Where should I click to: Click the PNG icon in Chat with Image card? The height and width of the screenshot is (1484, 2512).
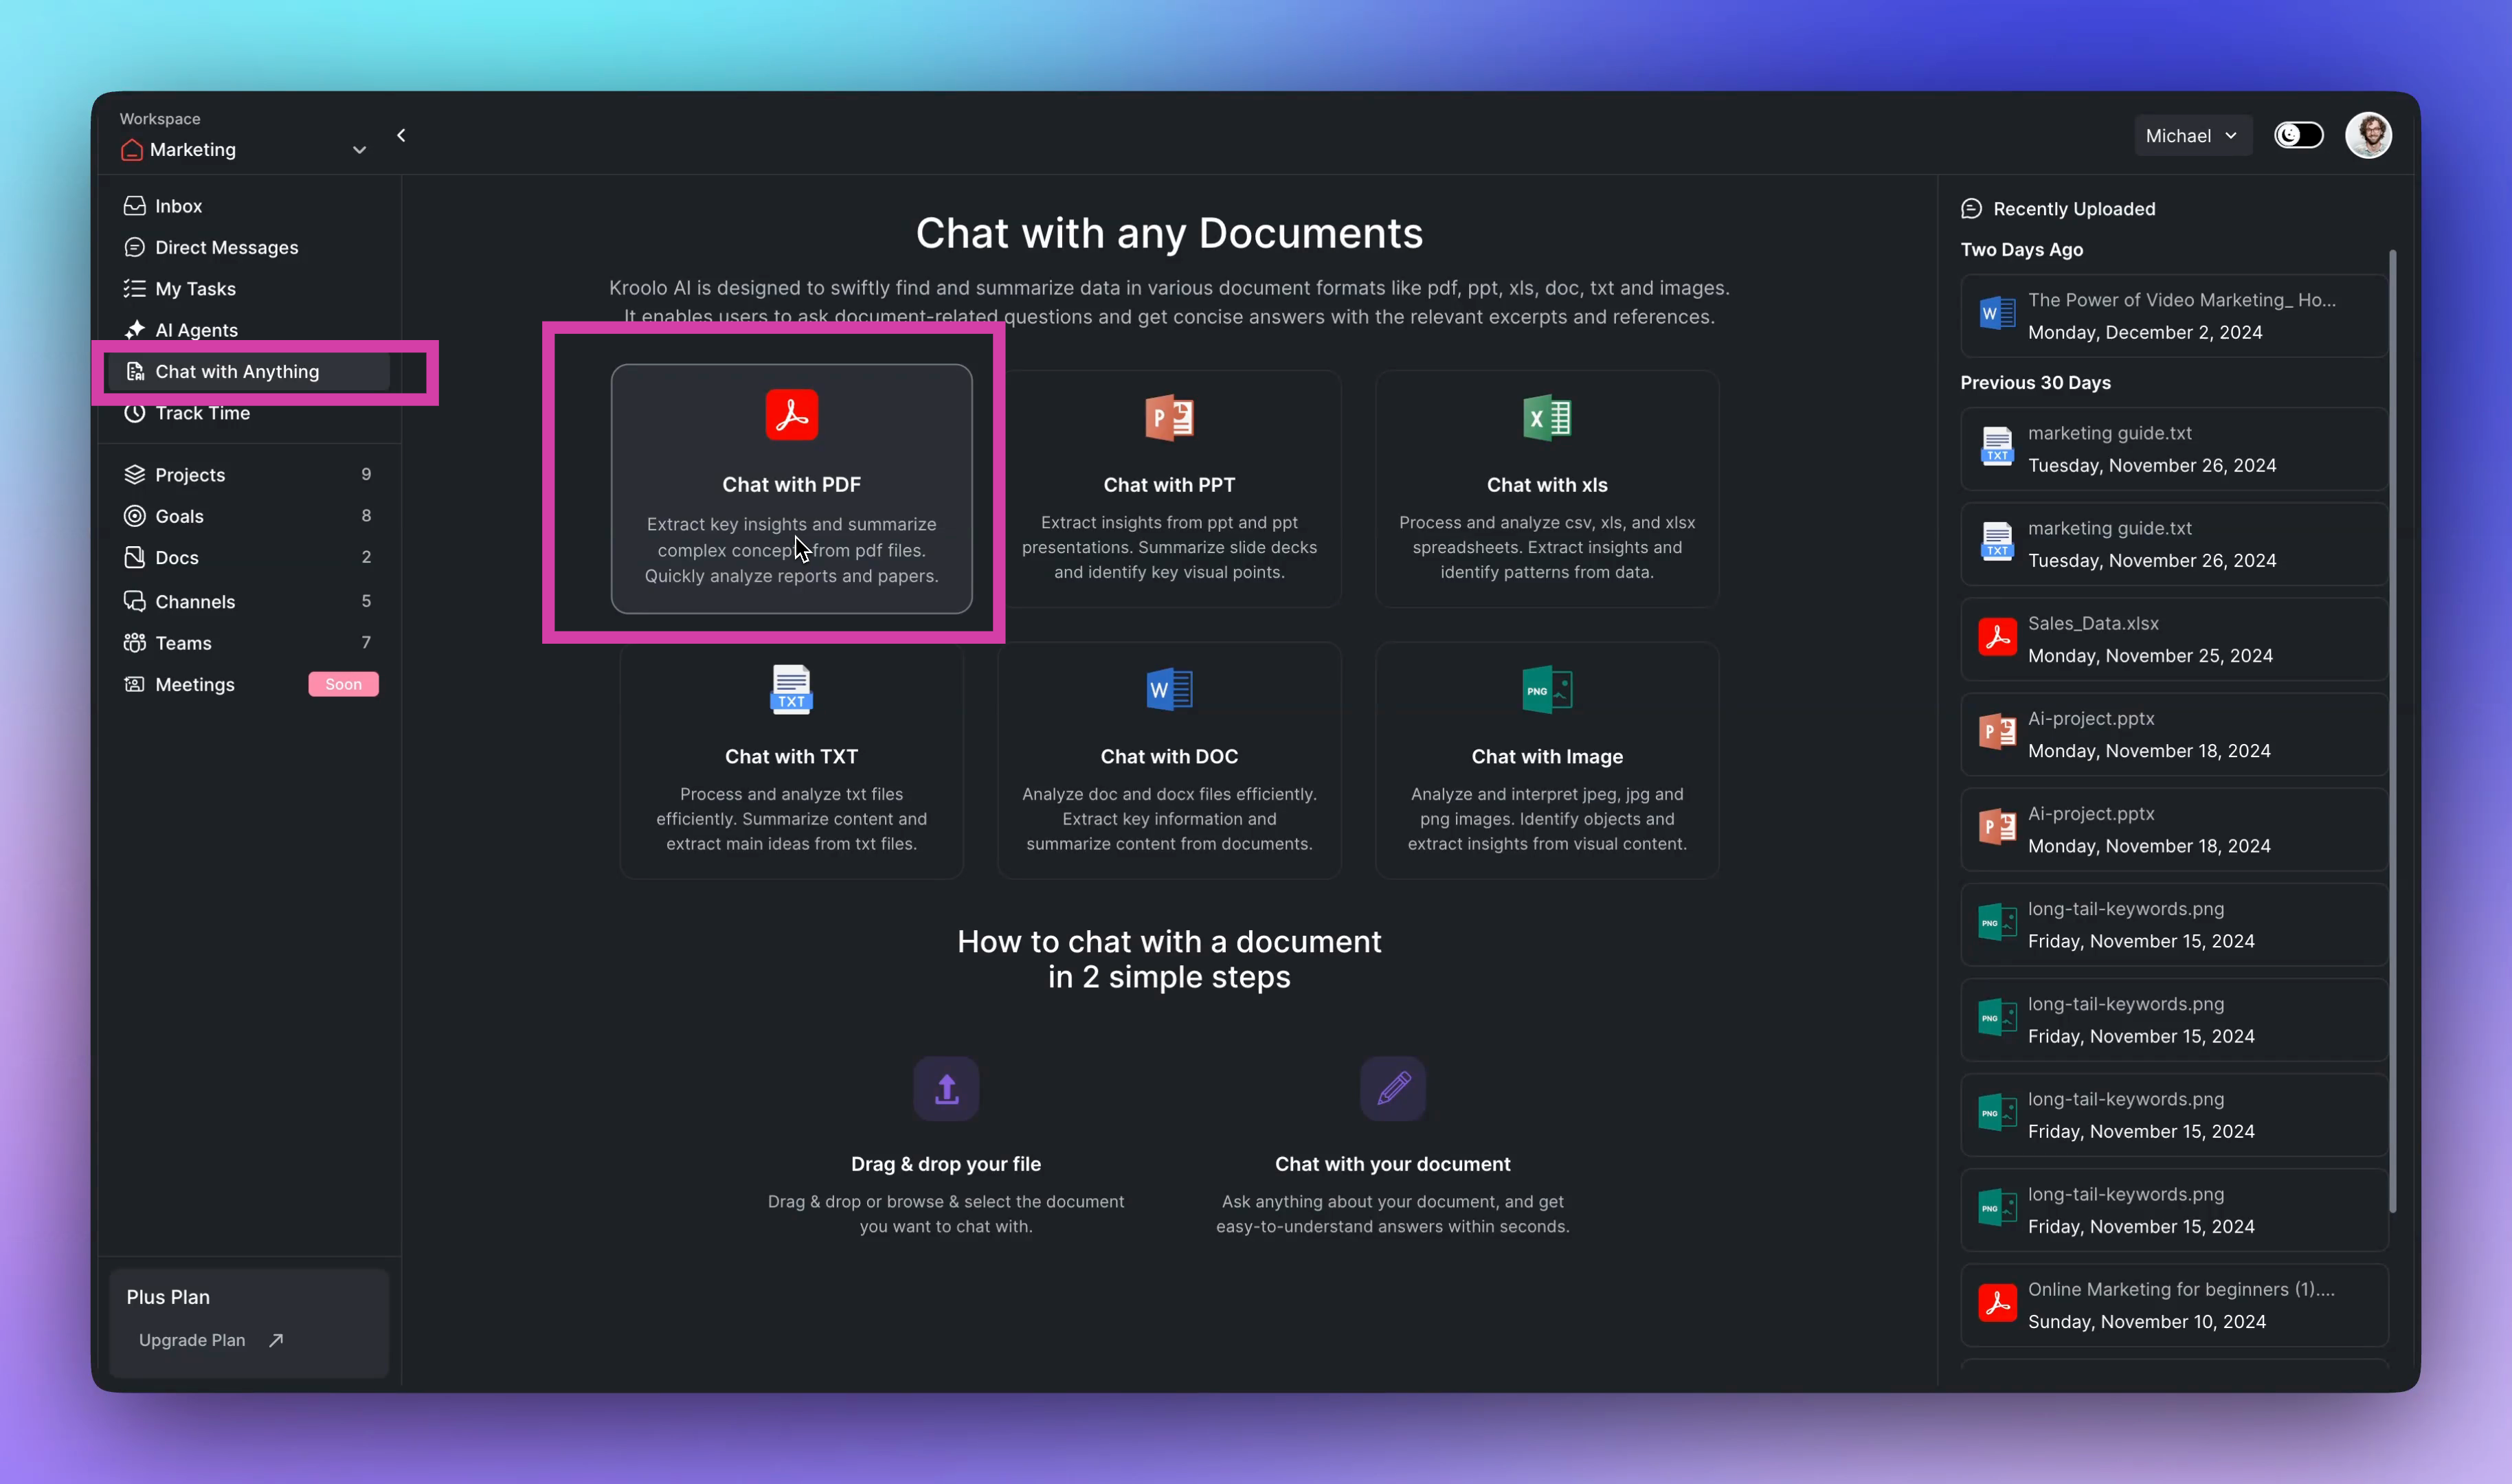(1546, 689)
